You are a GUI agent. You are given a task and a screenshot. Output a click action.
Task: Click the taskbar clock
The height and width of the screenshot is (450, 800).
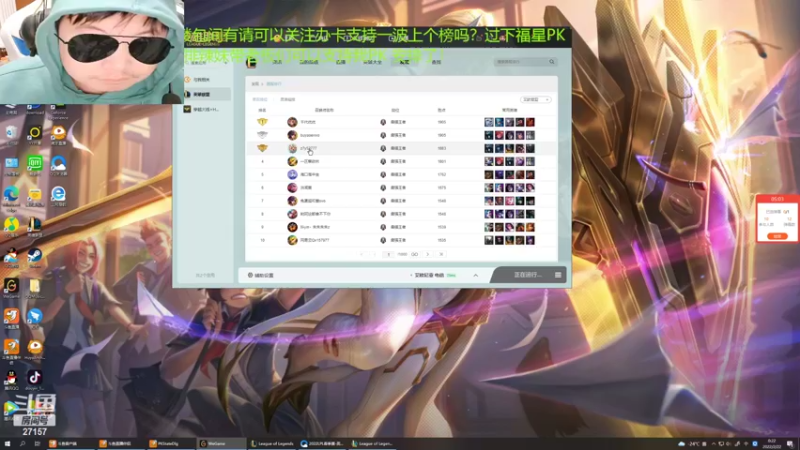(x=771, y=444)
